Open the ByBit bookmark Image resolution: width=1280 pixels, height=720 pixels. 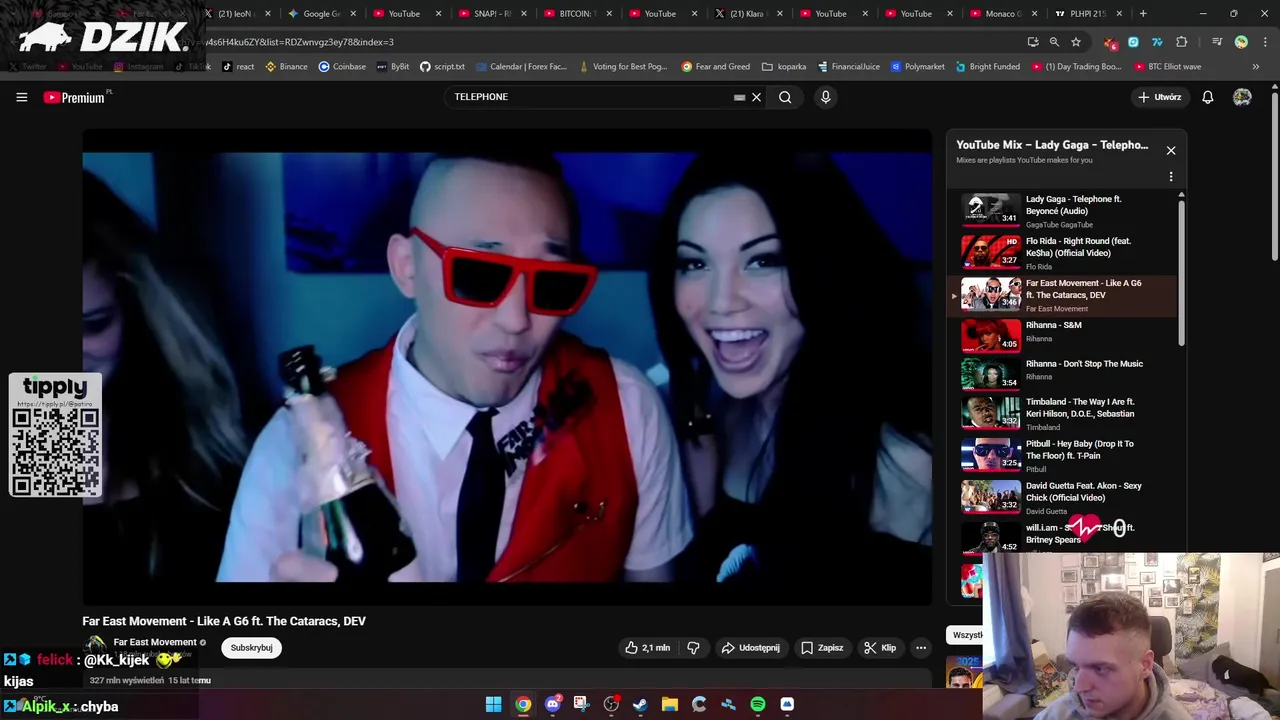pyautogui.click(x=392, y=66)
